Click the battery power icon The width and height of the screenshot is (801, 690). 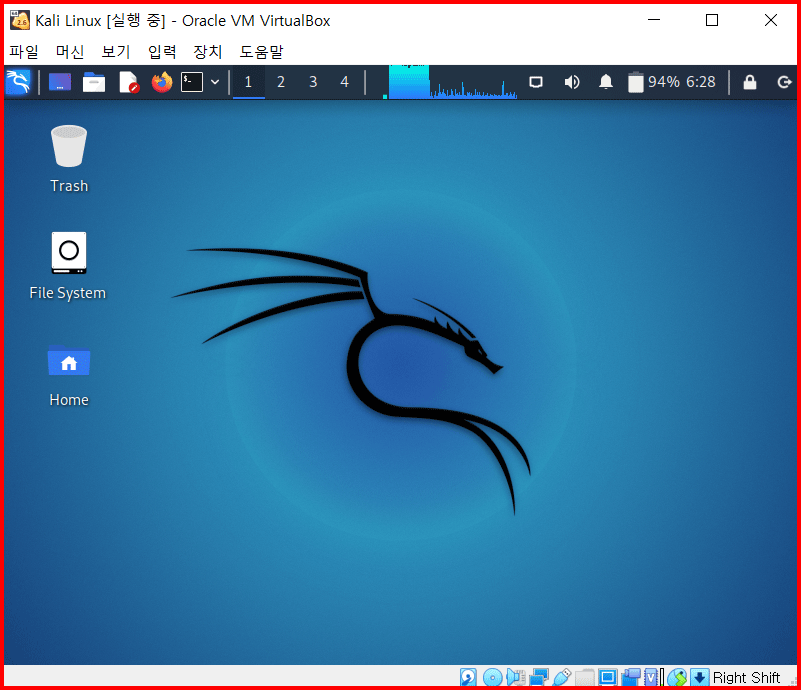(635, 82)
